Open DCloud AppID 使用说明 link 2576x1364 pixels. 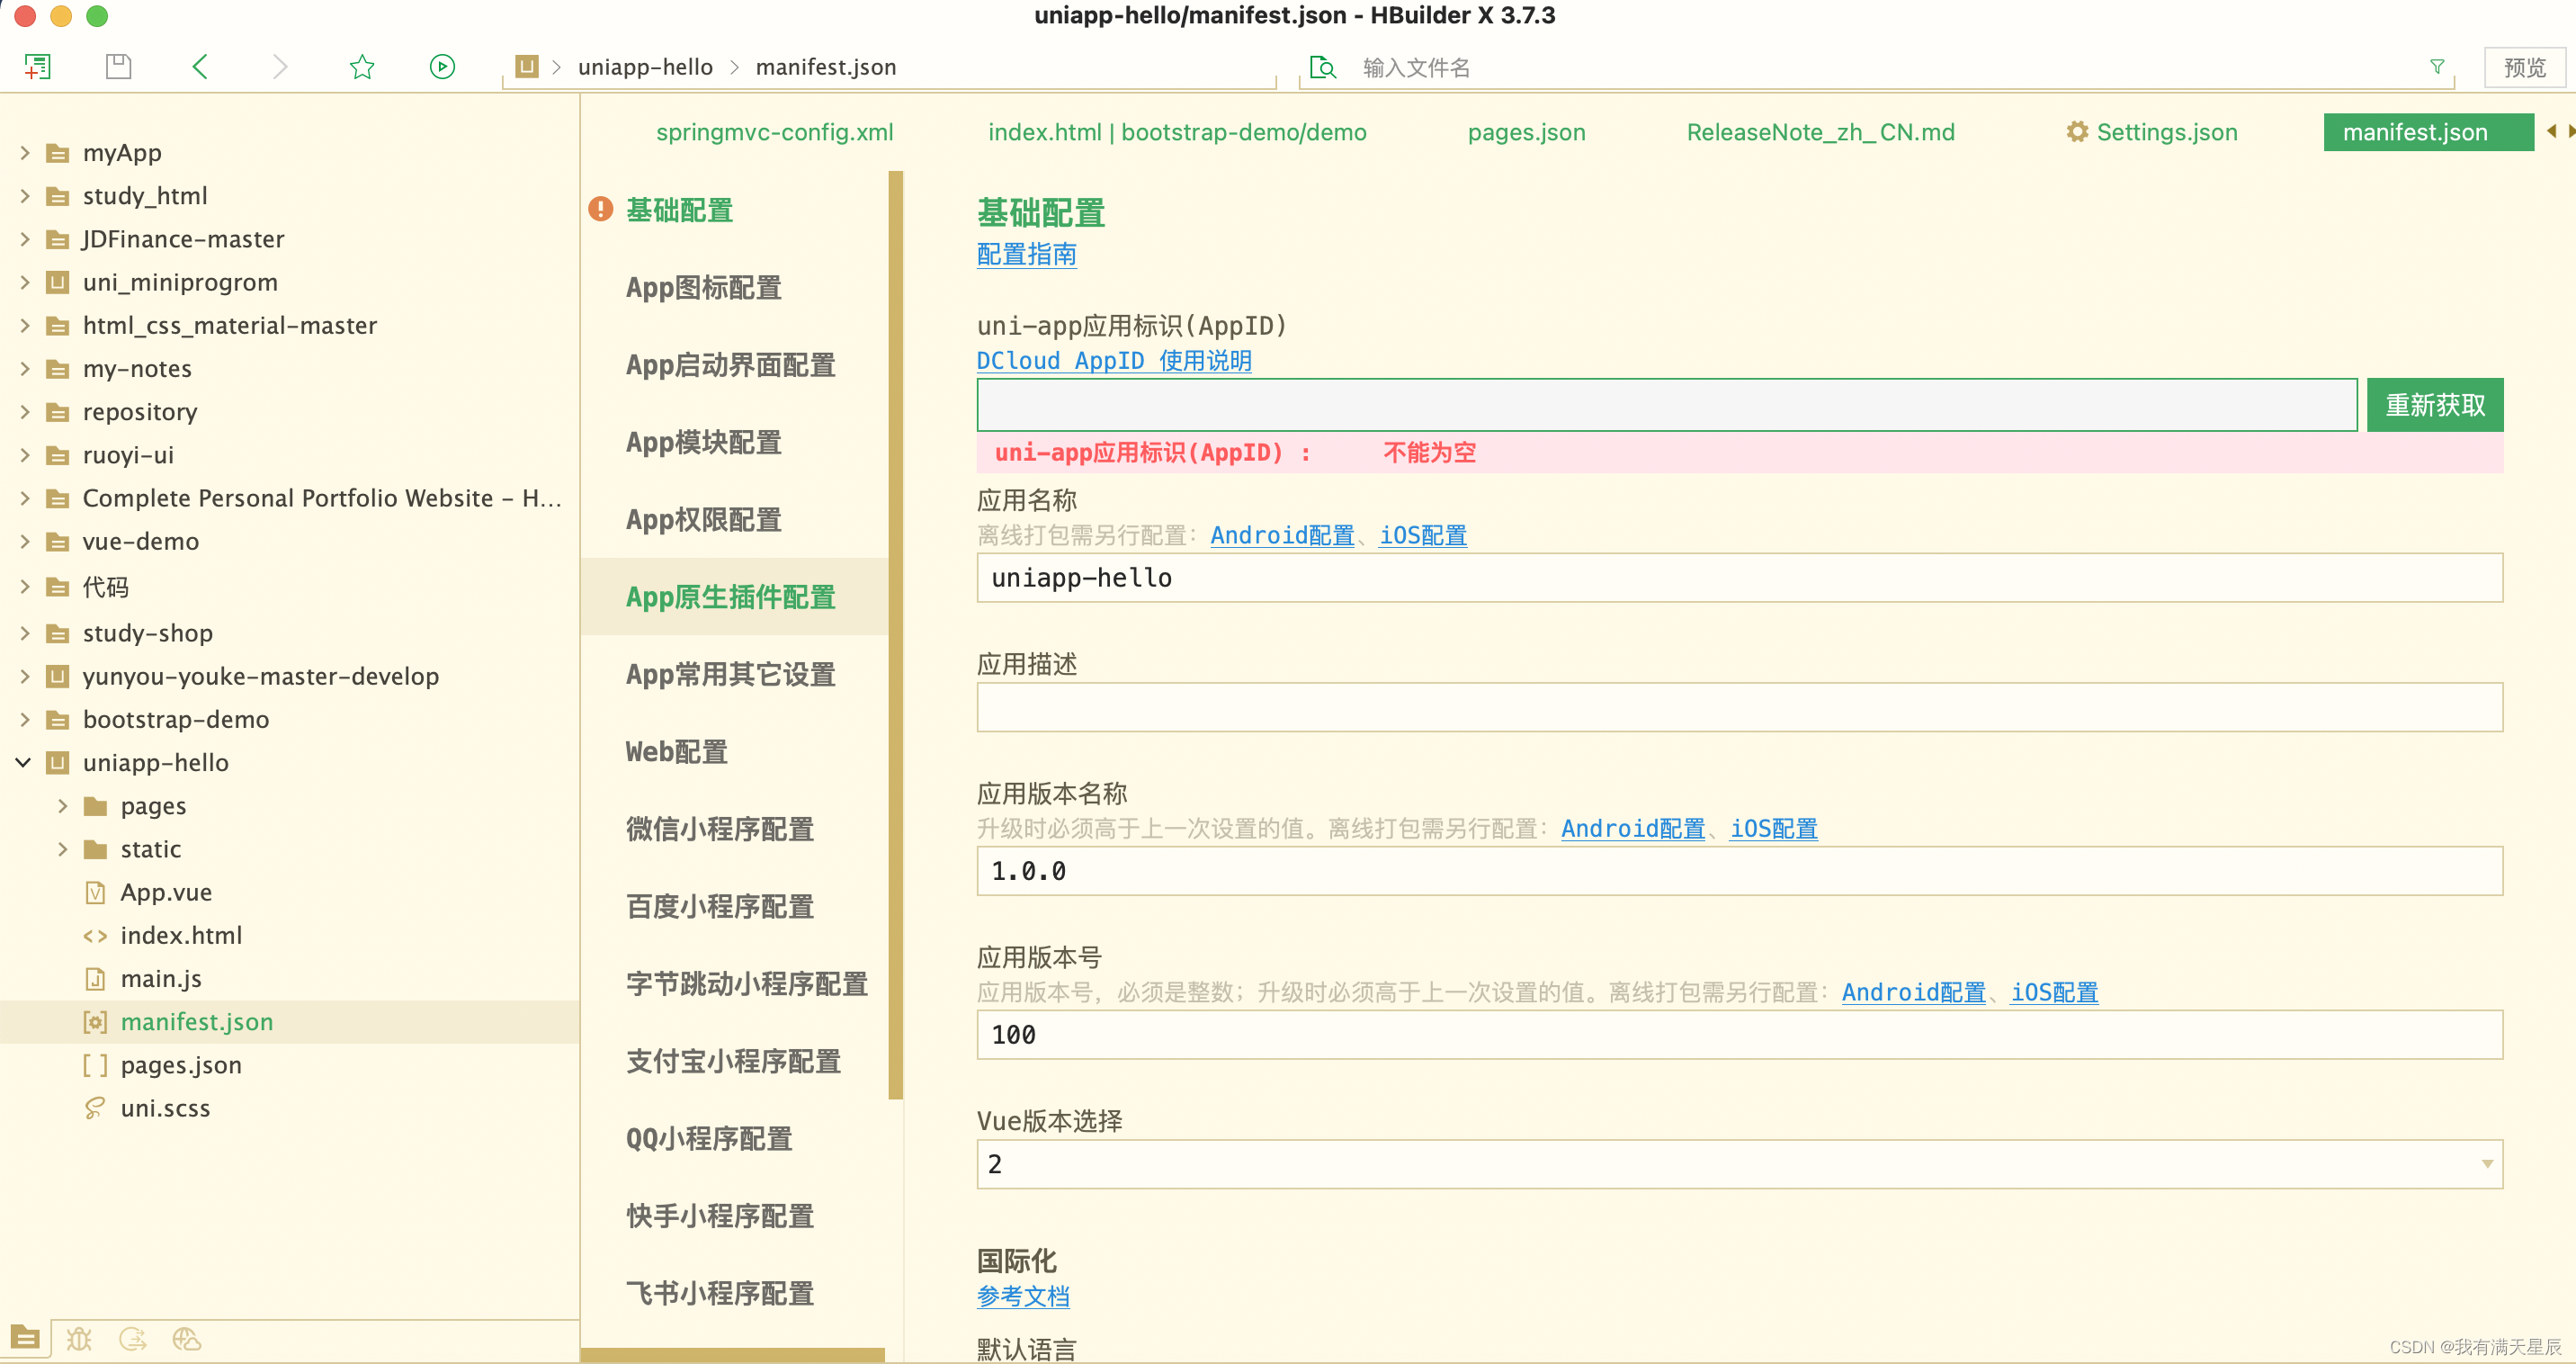[1114, 360]
